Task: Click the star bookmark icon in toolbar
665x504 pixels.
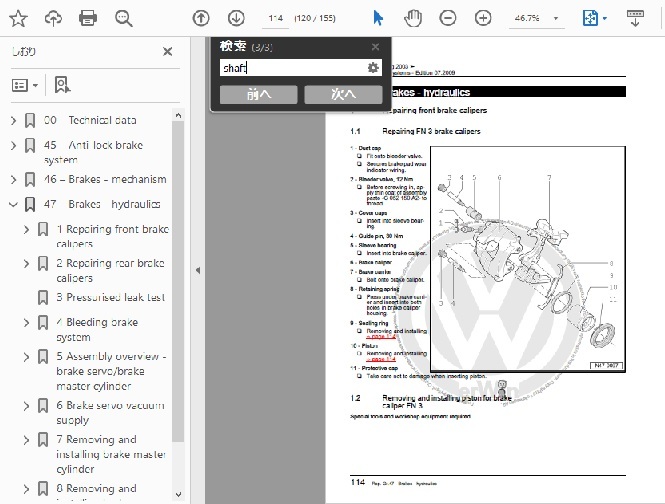Action: 18,18
